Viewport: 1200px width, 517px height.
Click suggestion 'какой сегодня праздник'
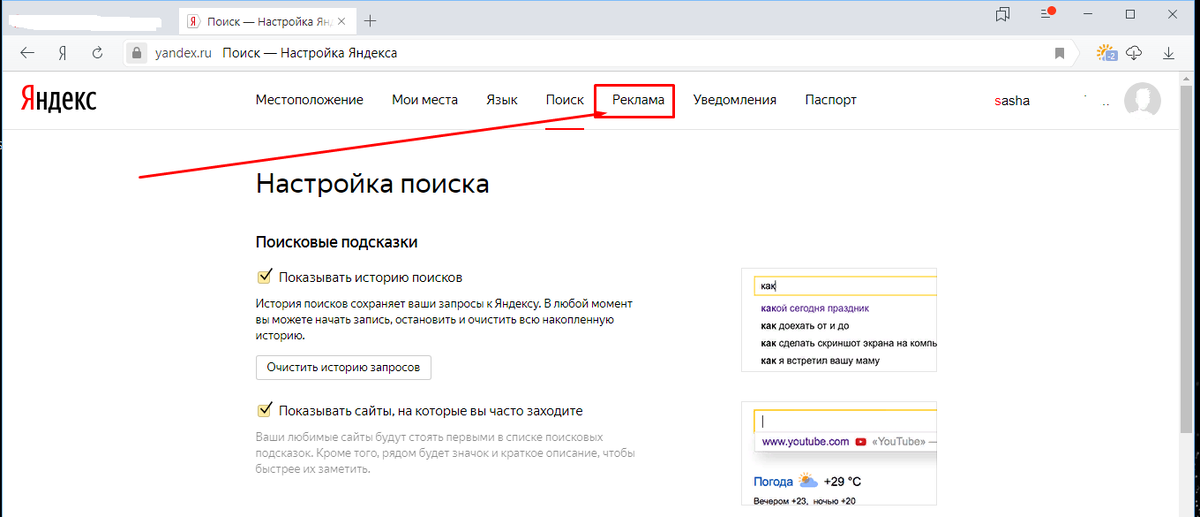[815, 308]
